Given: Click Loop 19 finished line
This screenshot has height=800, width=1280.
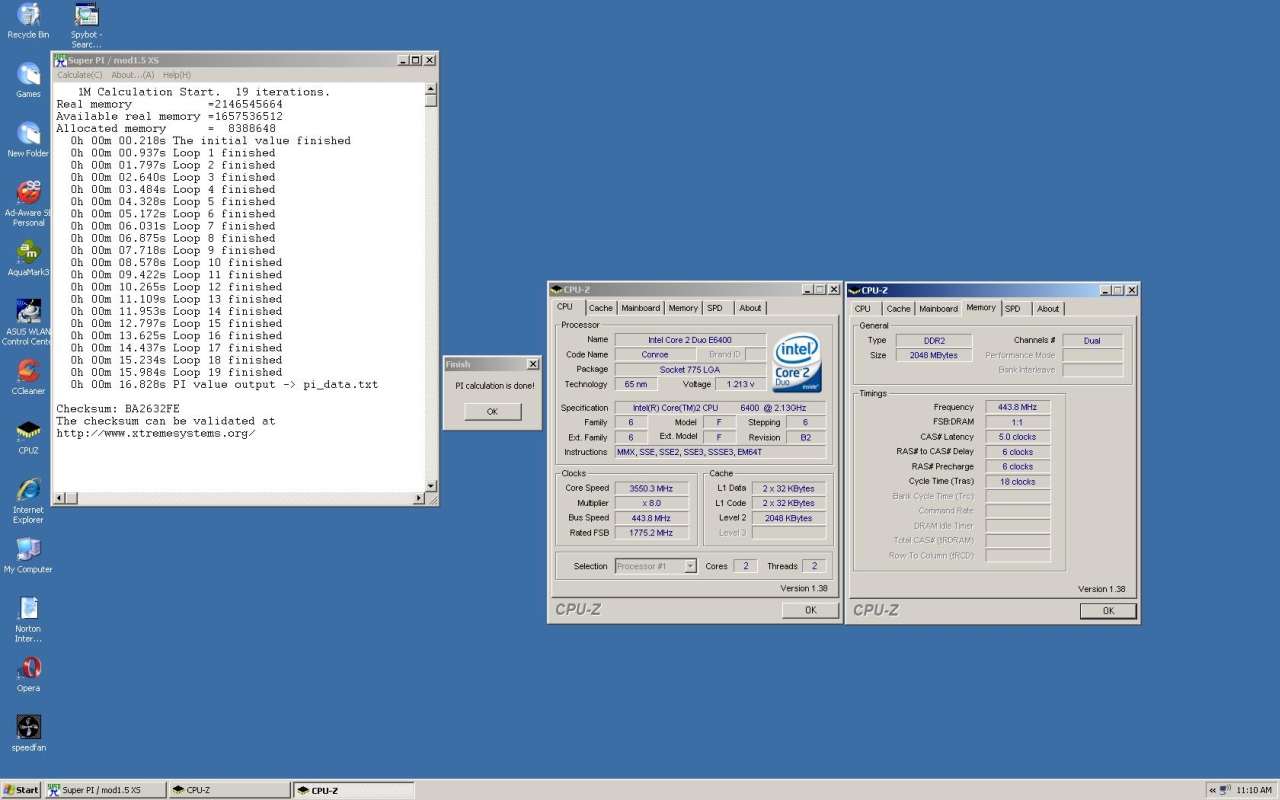Looking at the screenshot, I should pyautogui.click(x=176, y=372).
